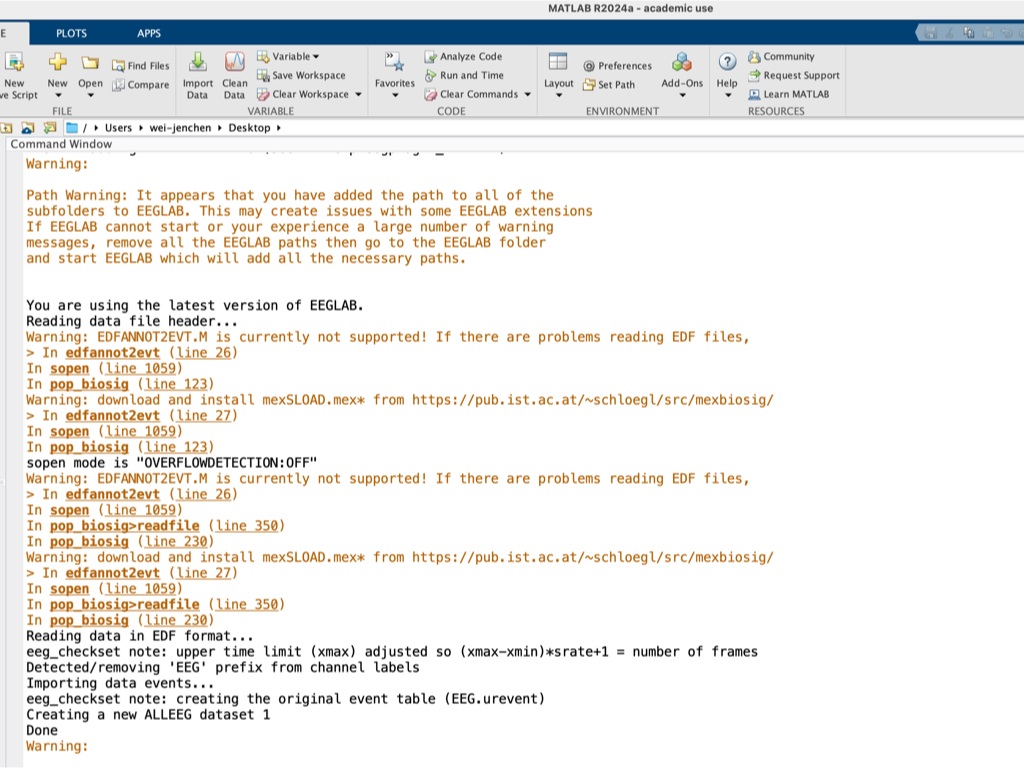Viewport: 1024px width, 768px height.
Task: Expand the New dropdown arrow
Action: point(57,96)
